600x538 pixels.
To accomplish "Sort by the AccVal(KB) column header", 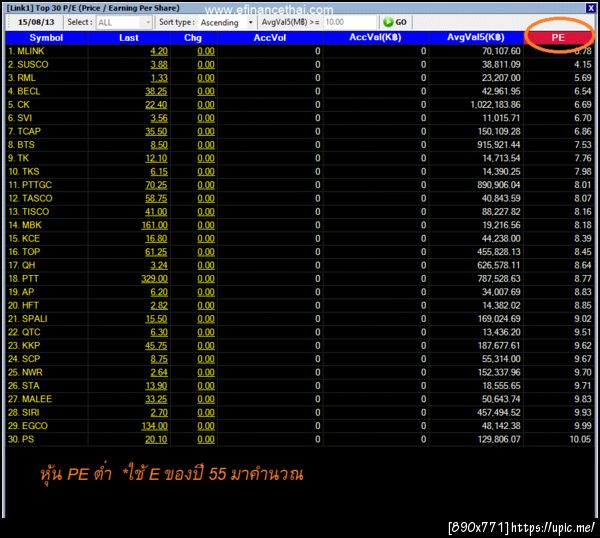I will pos(375,37).
